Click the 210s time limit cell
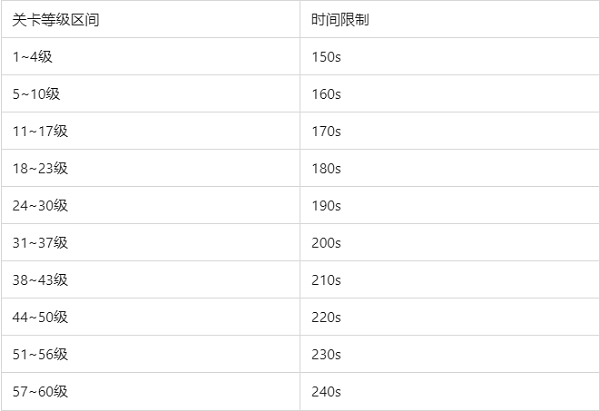Screen dimensions: 600x411 327,279
